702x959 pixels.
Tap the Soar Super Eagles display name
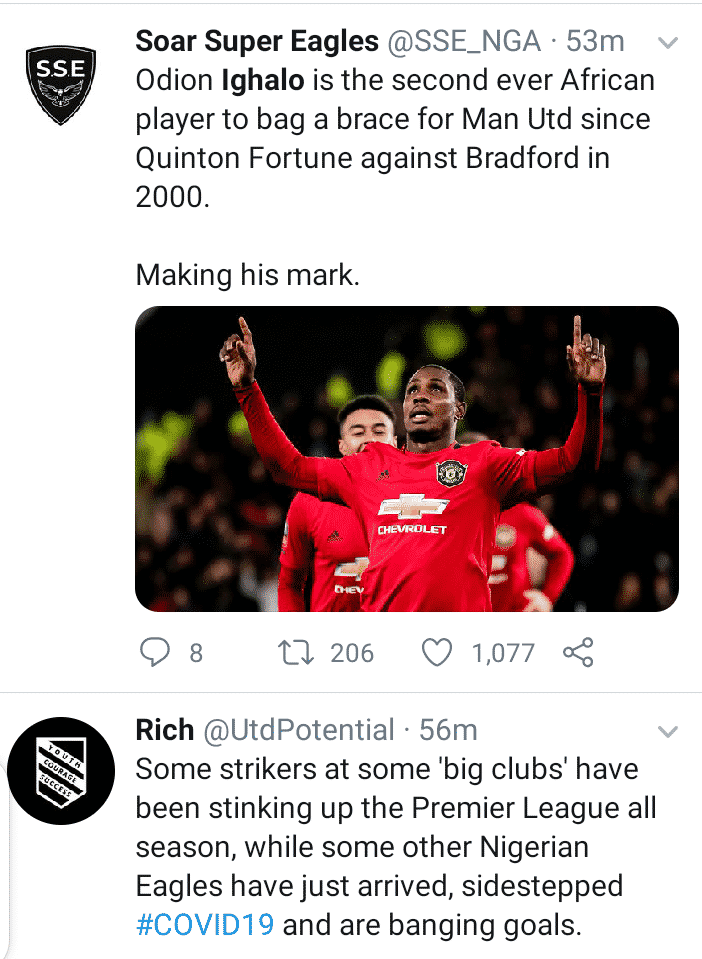click(x=257, y=42)
